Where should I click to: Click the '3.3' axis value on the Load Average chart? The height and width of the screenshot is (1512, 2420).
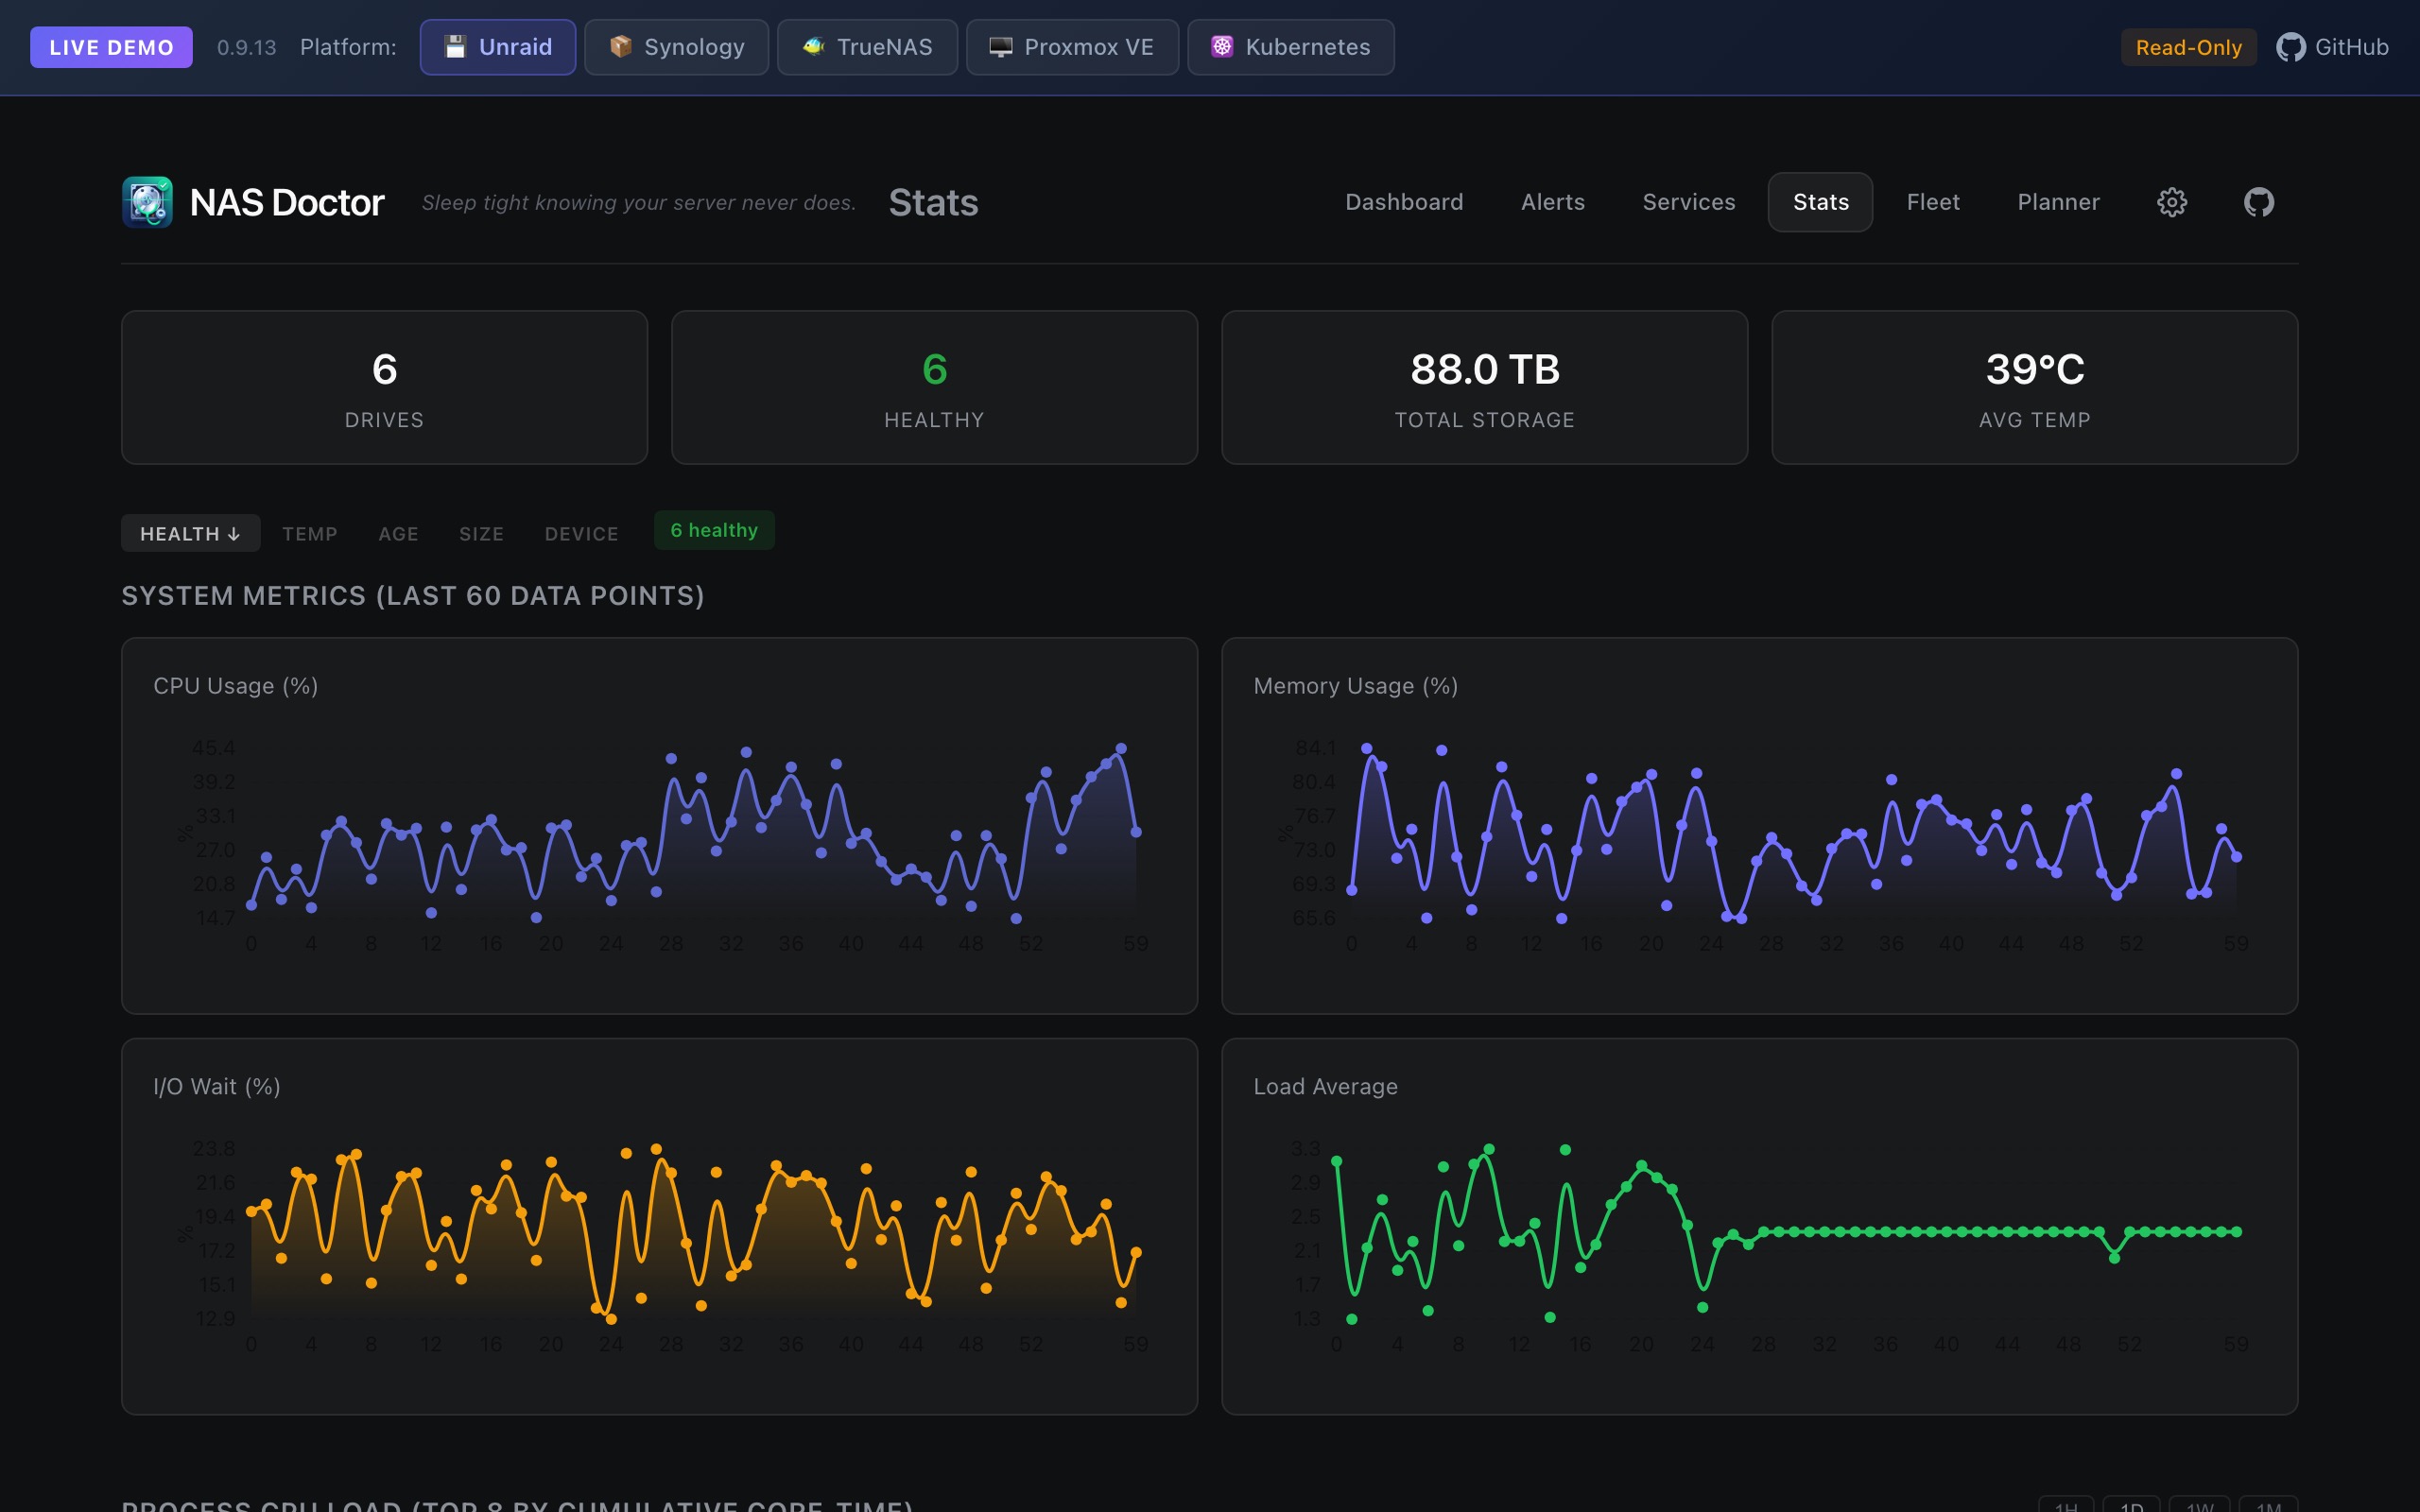[x=1306, y=1147]
